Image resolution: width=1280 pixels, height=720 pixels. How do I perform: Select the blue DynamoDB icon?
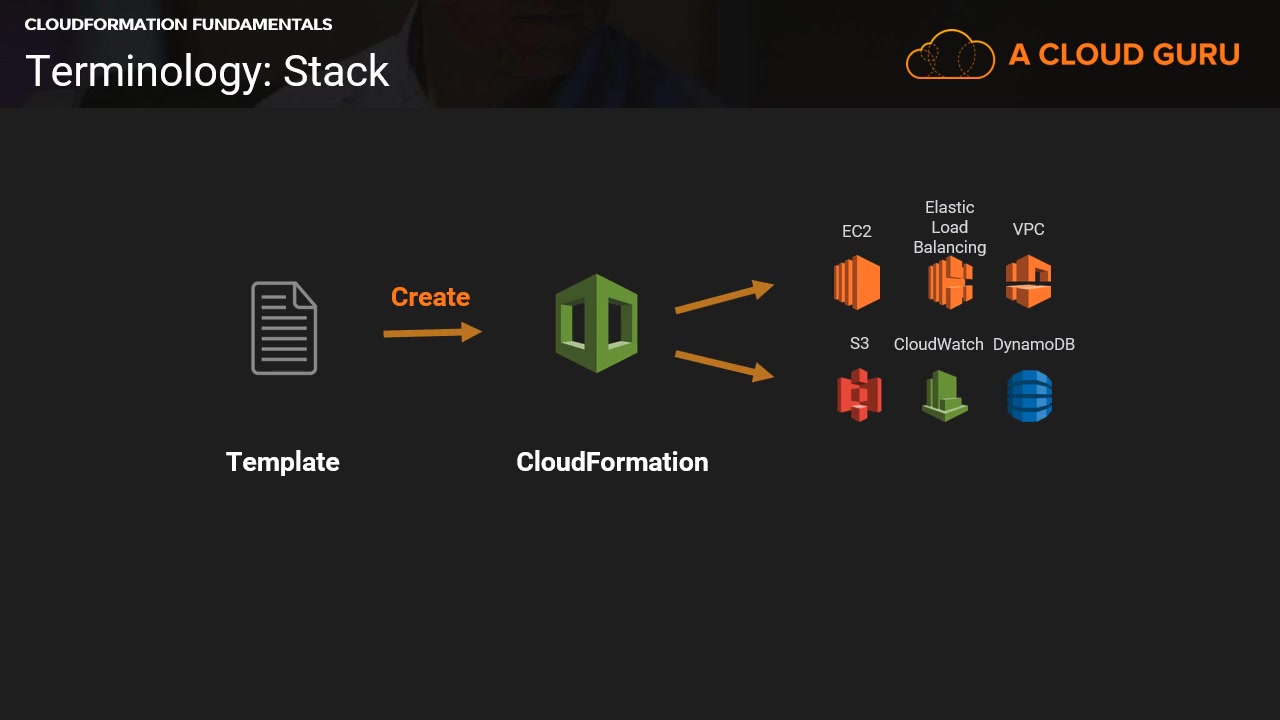point(1030,395)
